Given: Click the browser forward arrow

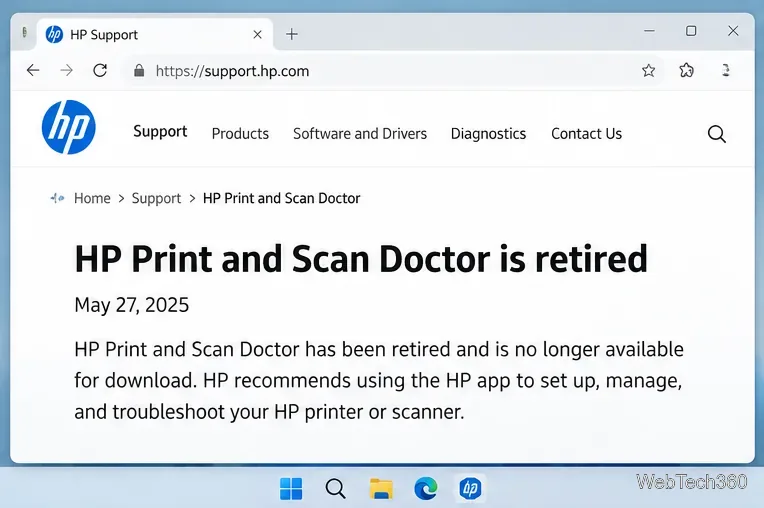Looking at the screenshot, I should pyautogui.click(x=66, y=71).
